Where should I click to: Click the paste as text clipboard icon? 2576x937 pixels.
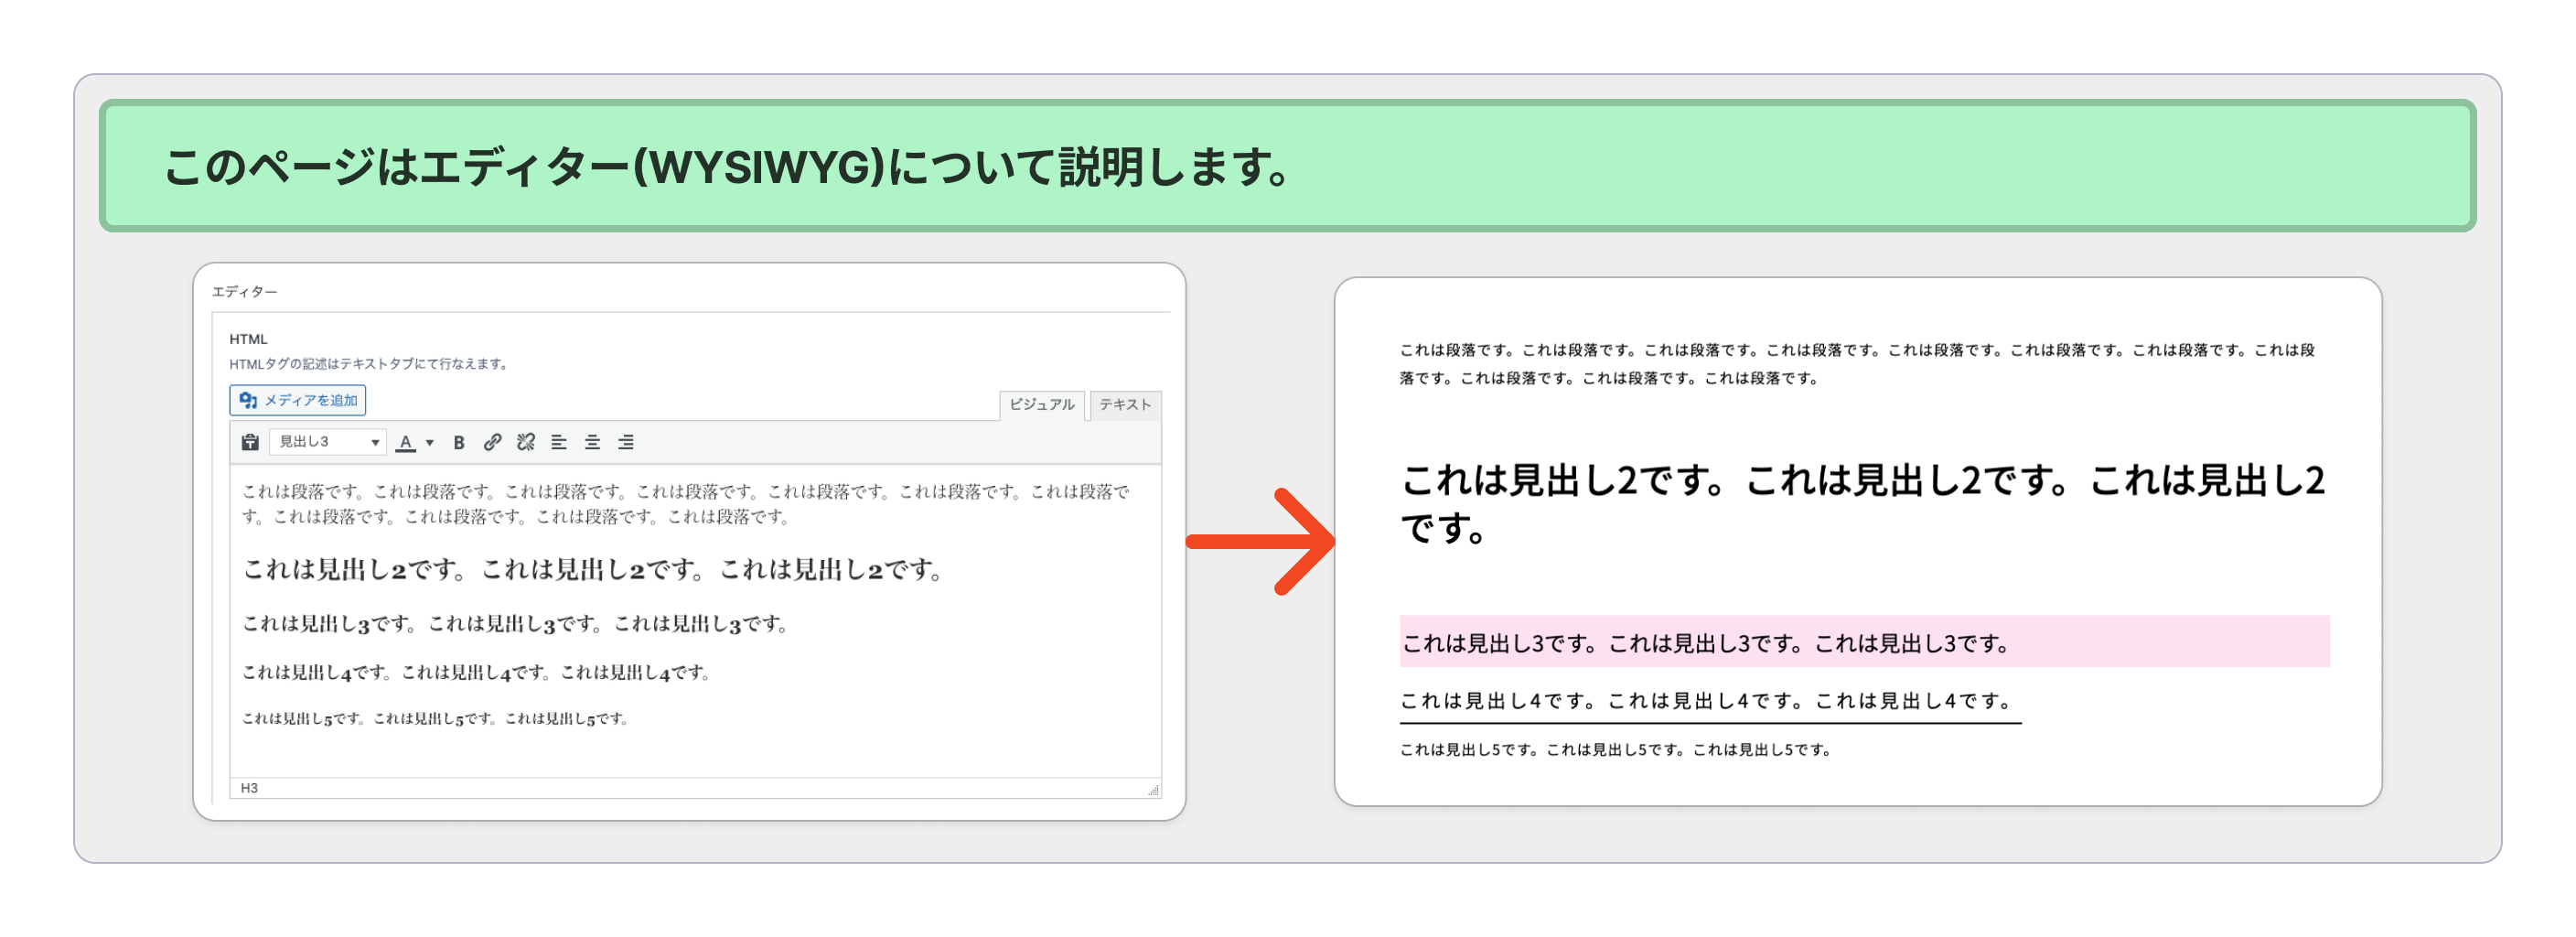click(250, 442)
